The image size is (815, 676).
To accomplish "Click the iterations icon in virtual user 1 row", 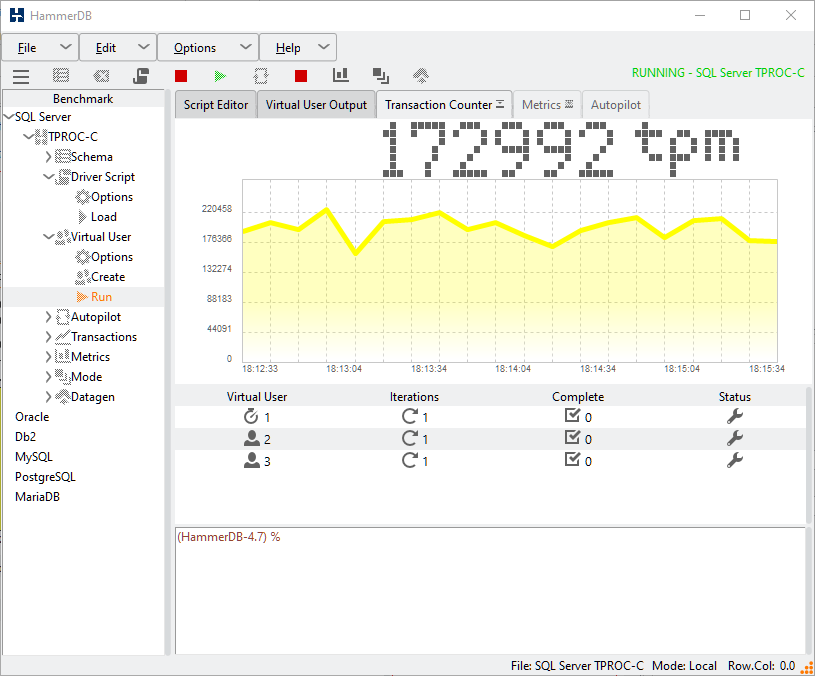I will [x=410, y=416].
